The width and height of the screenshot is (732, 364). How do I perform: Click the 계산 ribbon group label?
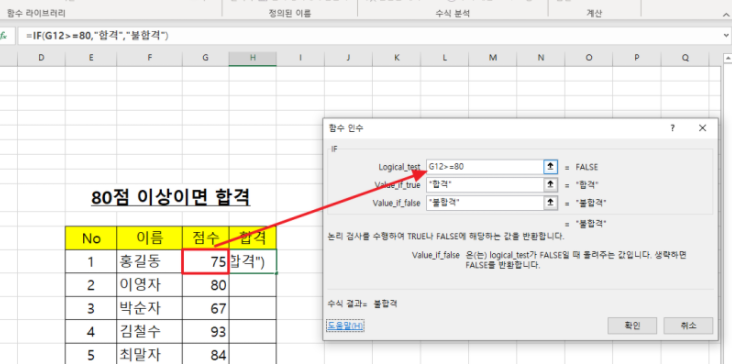click(x=594, y=14)
